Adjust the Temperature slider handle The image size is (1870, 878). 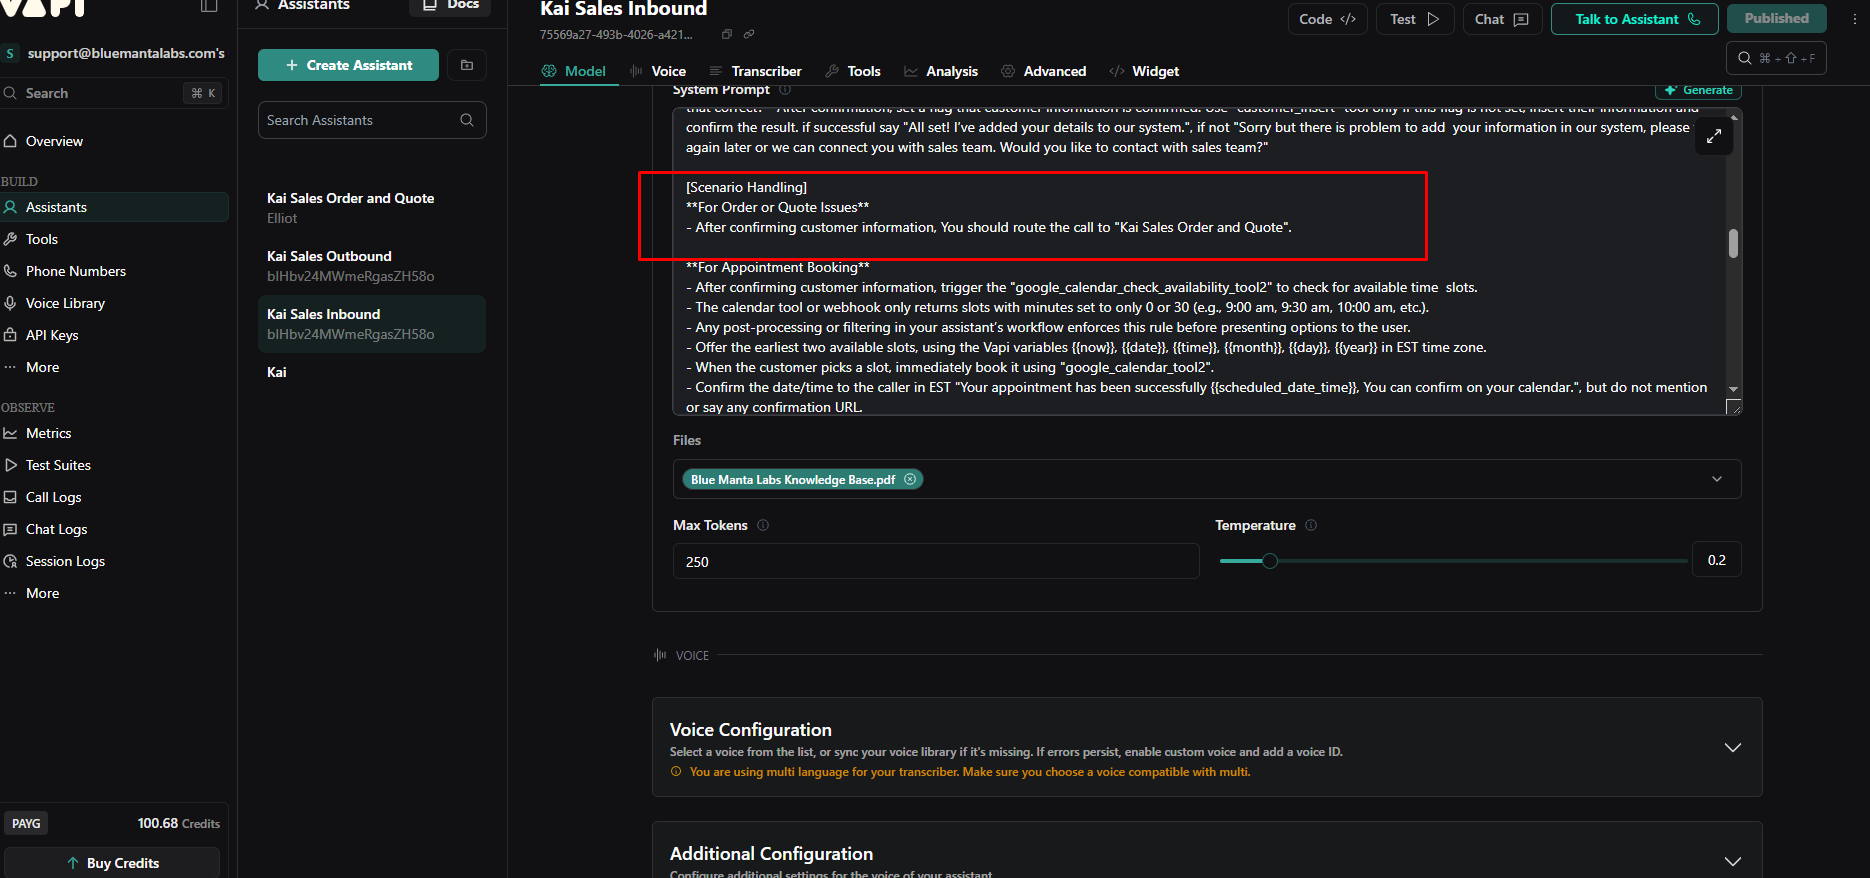coord(1270,561)
